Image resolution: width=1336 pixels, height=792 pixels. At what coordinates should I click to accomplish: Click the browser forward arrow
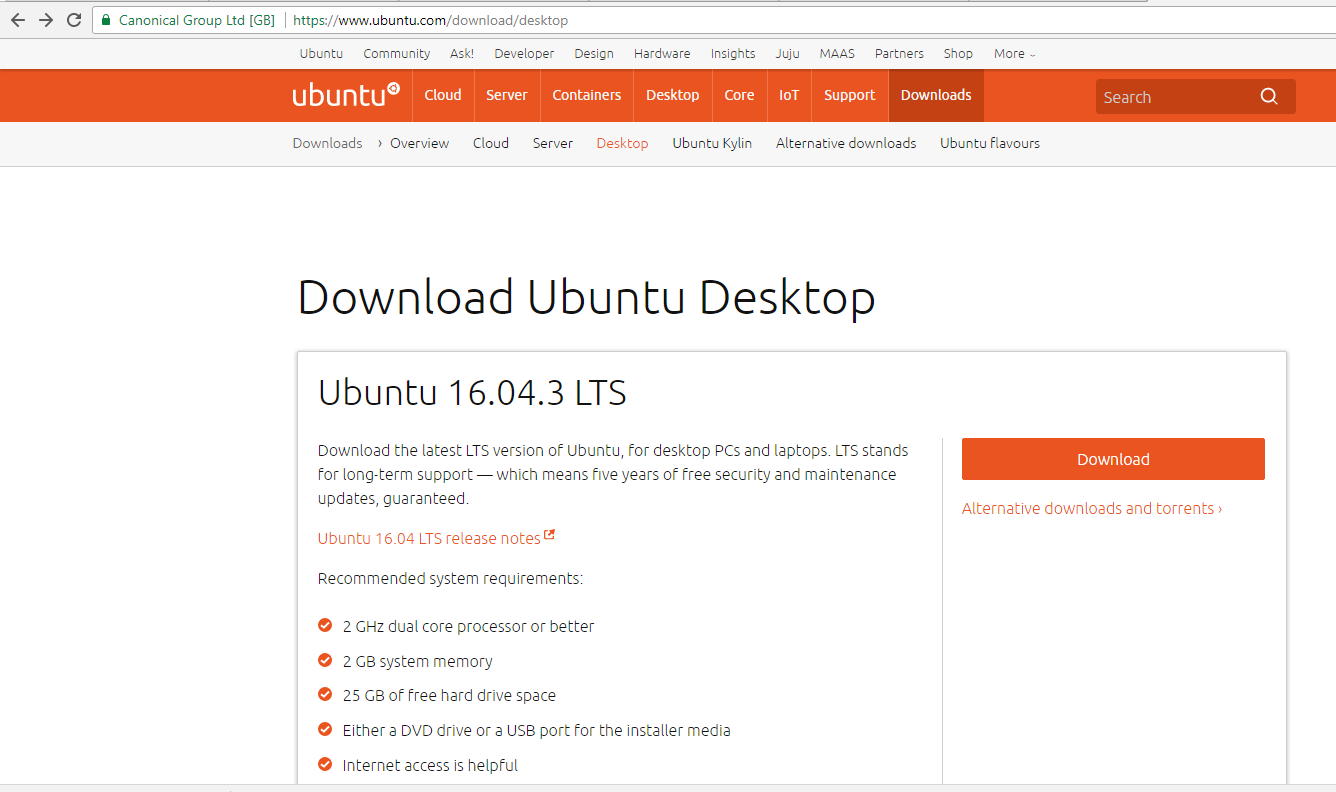coord(45,20)
